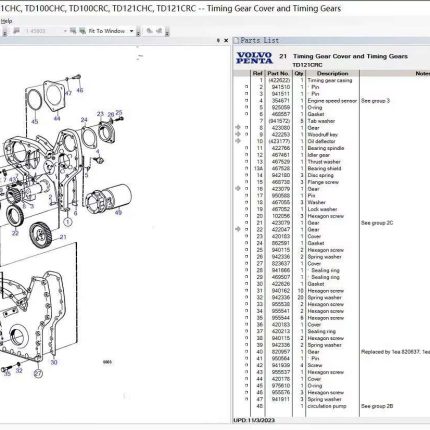Click callout 46 in the diagram
The image size is (430, 430).
80,90
